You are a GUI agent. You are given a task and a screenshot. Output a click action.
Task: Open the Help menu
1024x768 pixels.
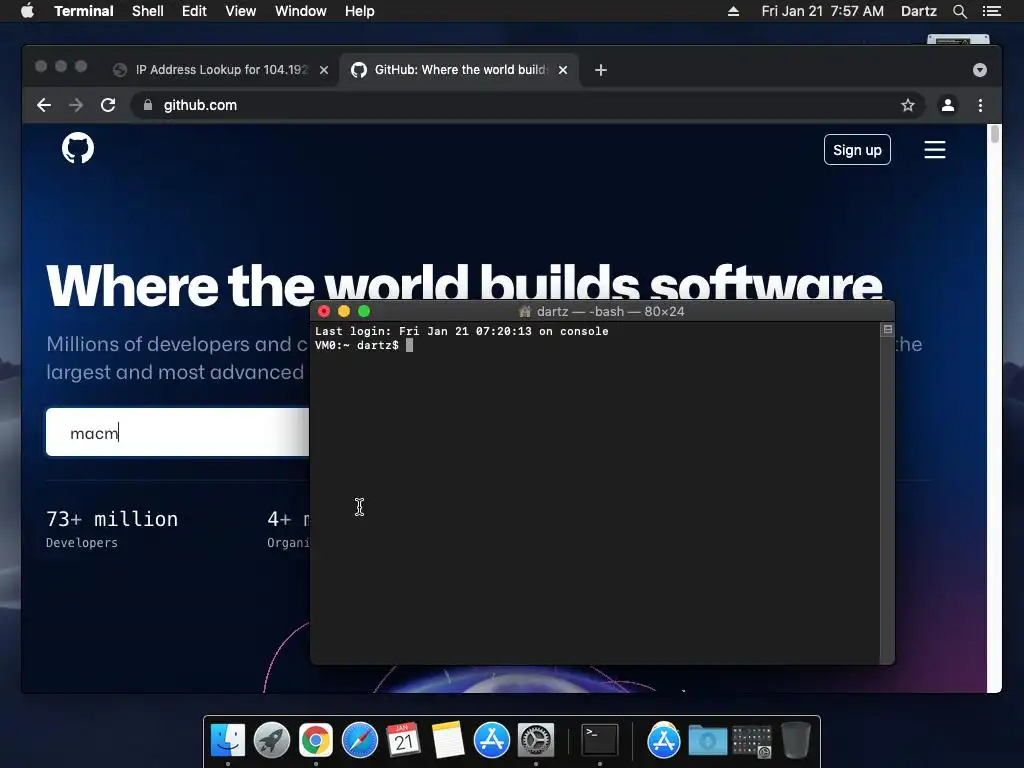click(x=359, y=11)
